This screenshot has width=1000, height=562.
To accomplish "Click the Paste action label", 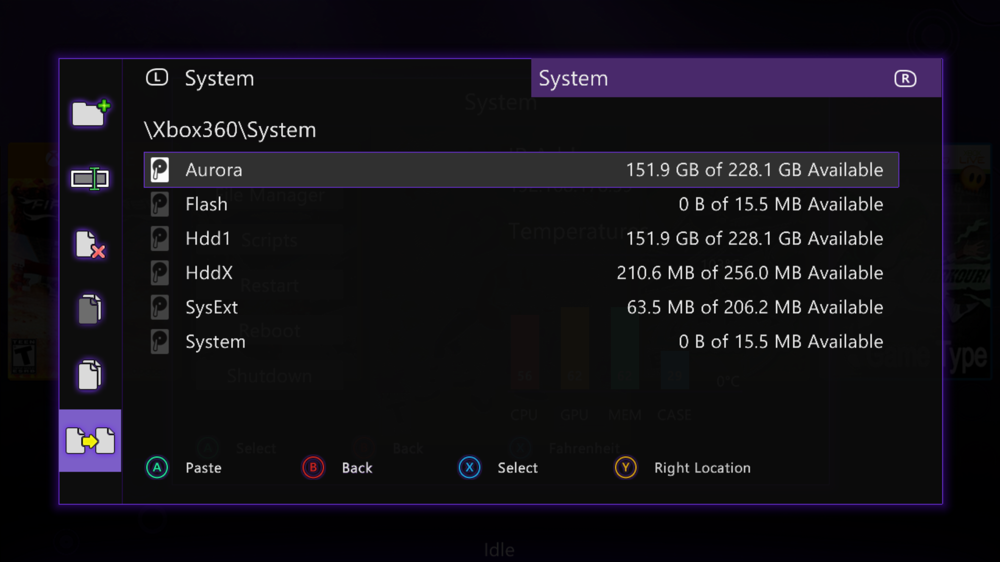I will click(x=203, y=468).
